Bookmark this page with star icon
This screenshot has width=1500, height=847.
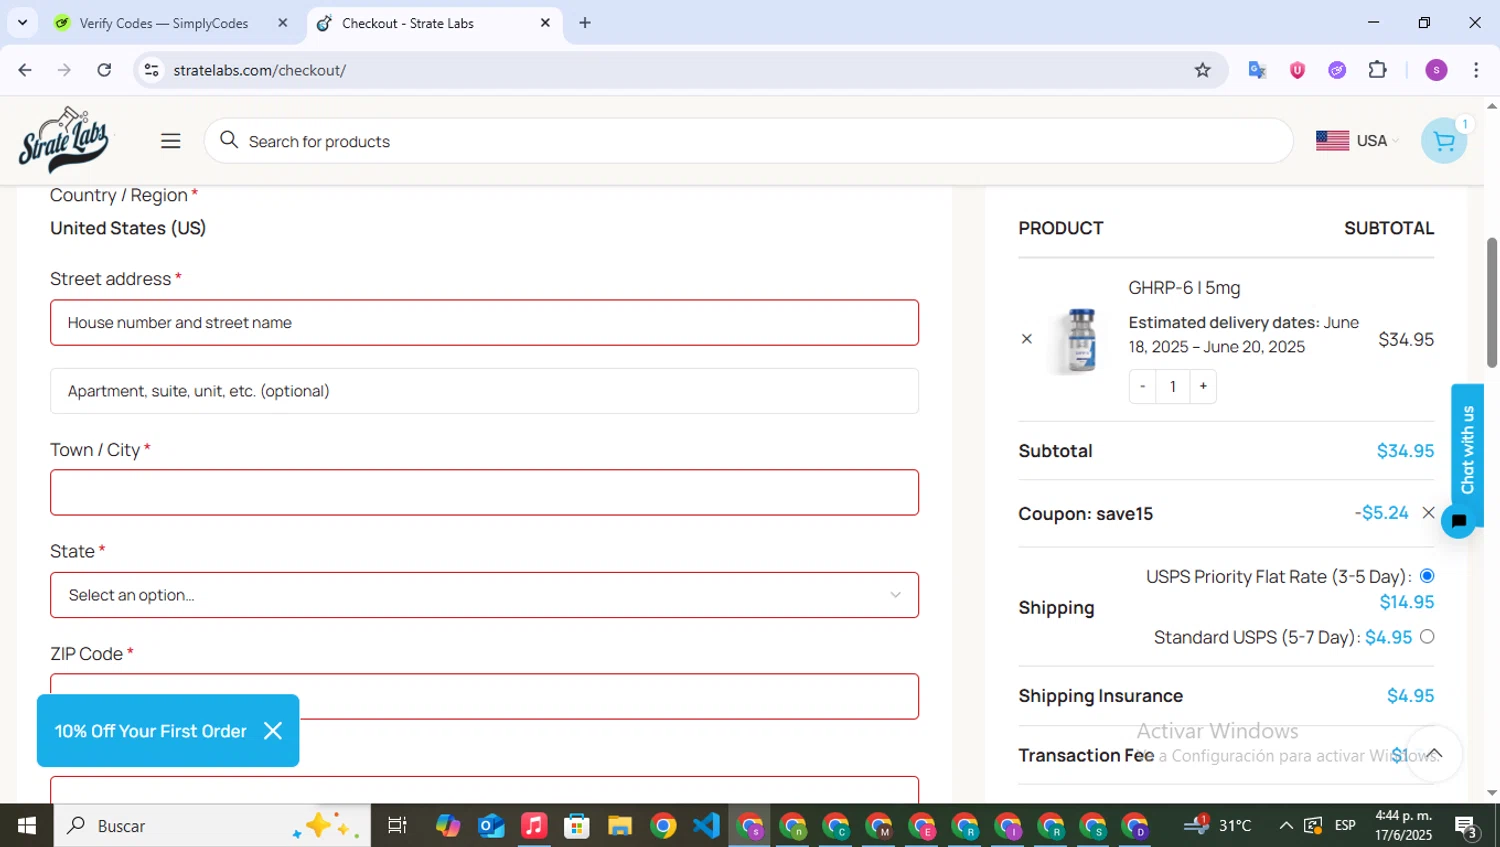click(x=1202, y=70)
